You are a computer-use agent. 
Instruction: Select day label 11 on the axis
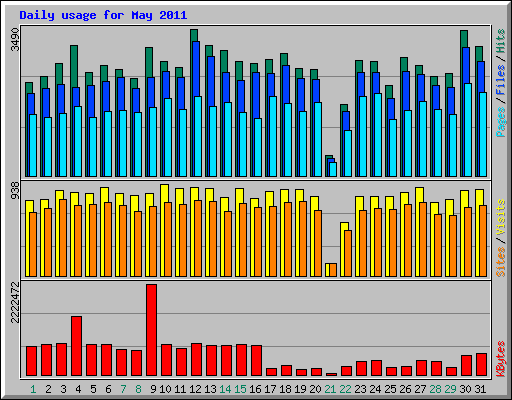[x=180, y=389]
